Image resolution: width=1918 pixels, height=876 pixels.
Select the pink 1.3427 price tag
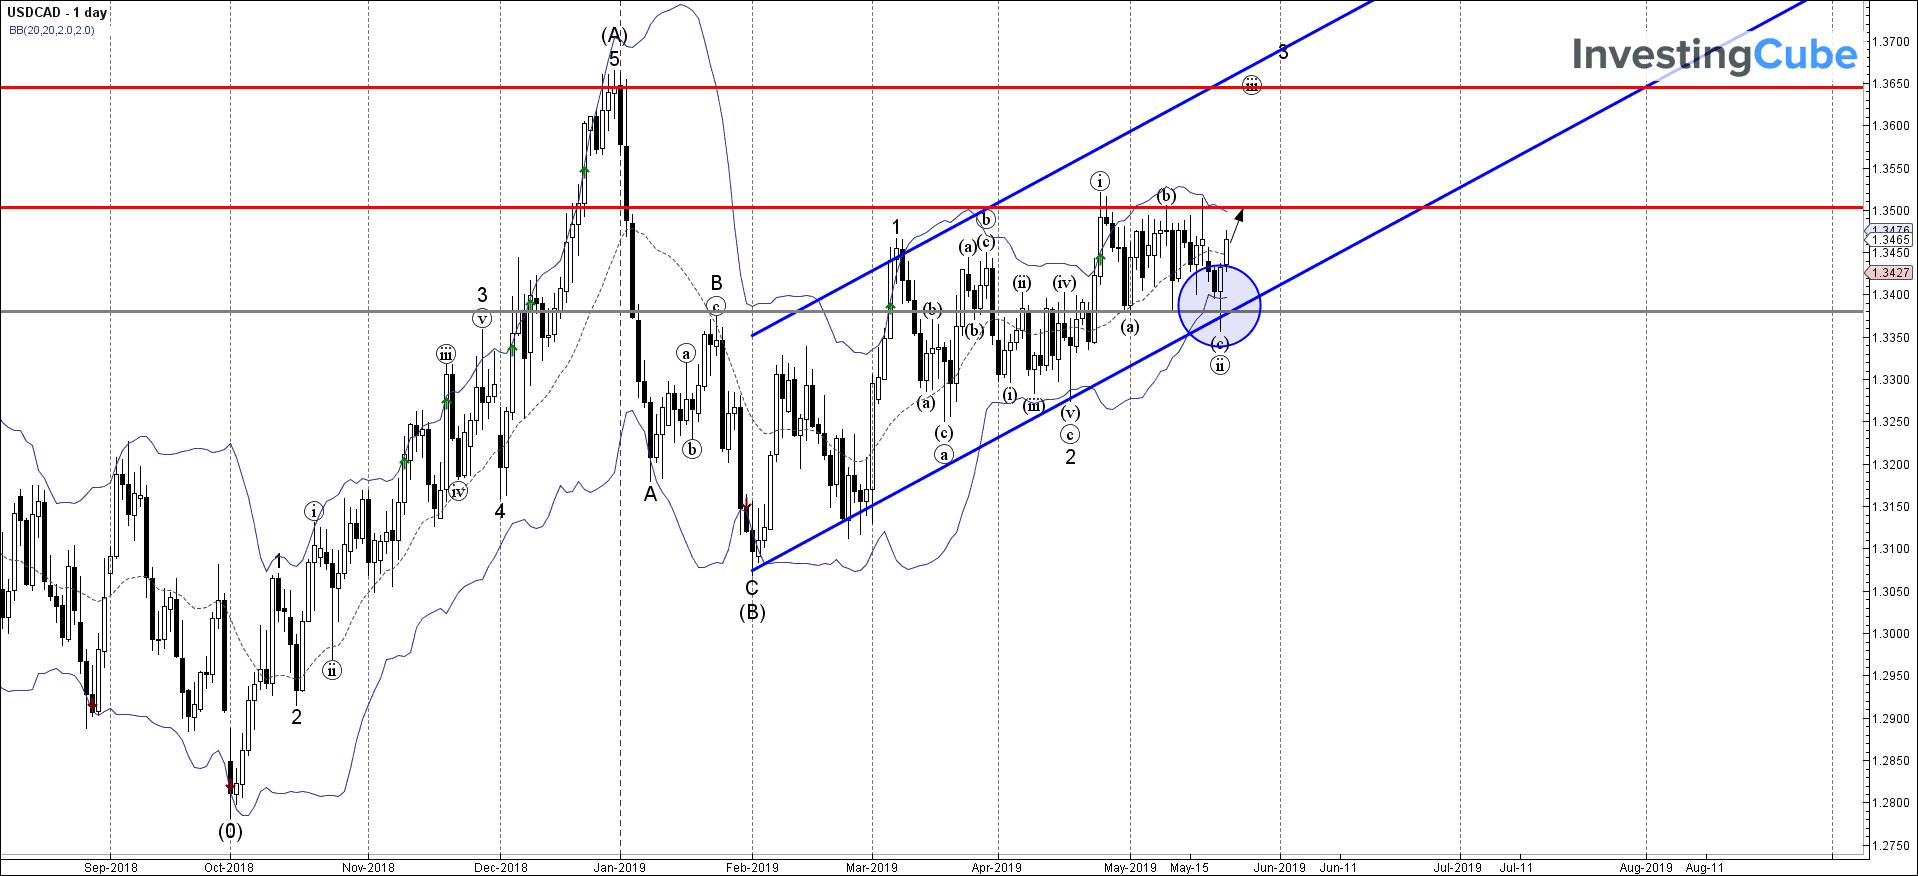(x=1890, y=273)
